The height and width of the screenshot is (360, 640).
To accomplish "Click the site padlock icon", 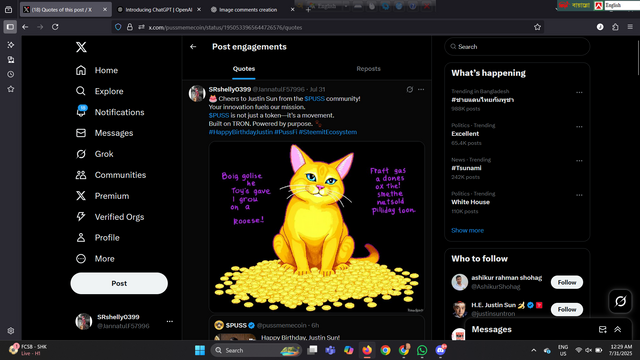I will 130,27.
